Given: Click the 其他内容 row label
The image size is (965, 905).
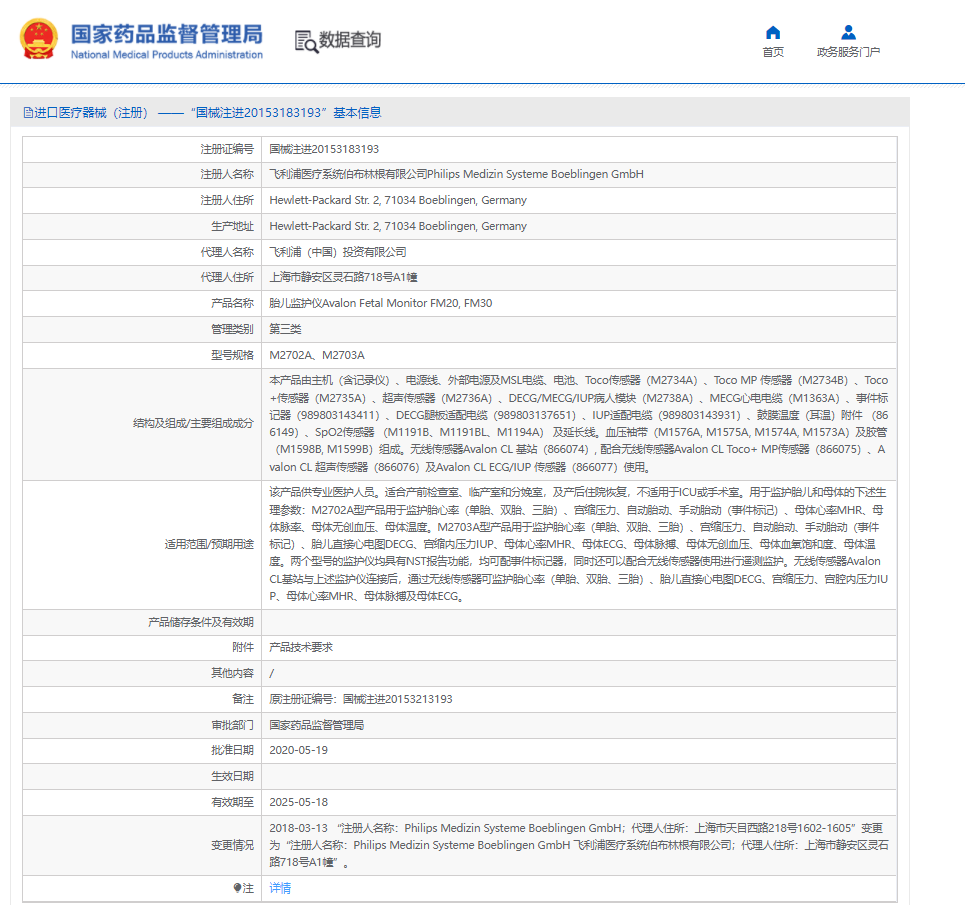Looking at the screenshot, I should [x=233, y=673].
